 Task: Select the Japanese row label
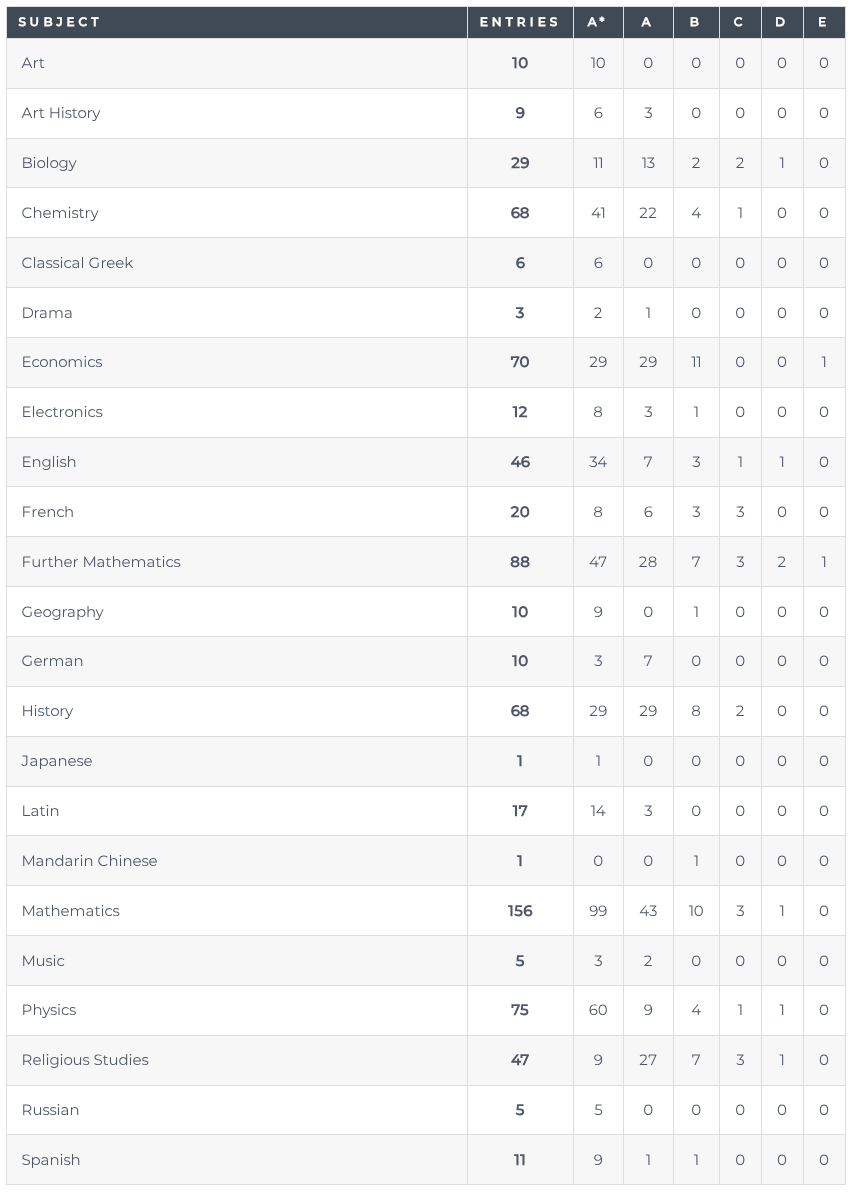coord(57,761)
